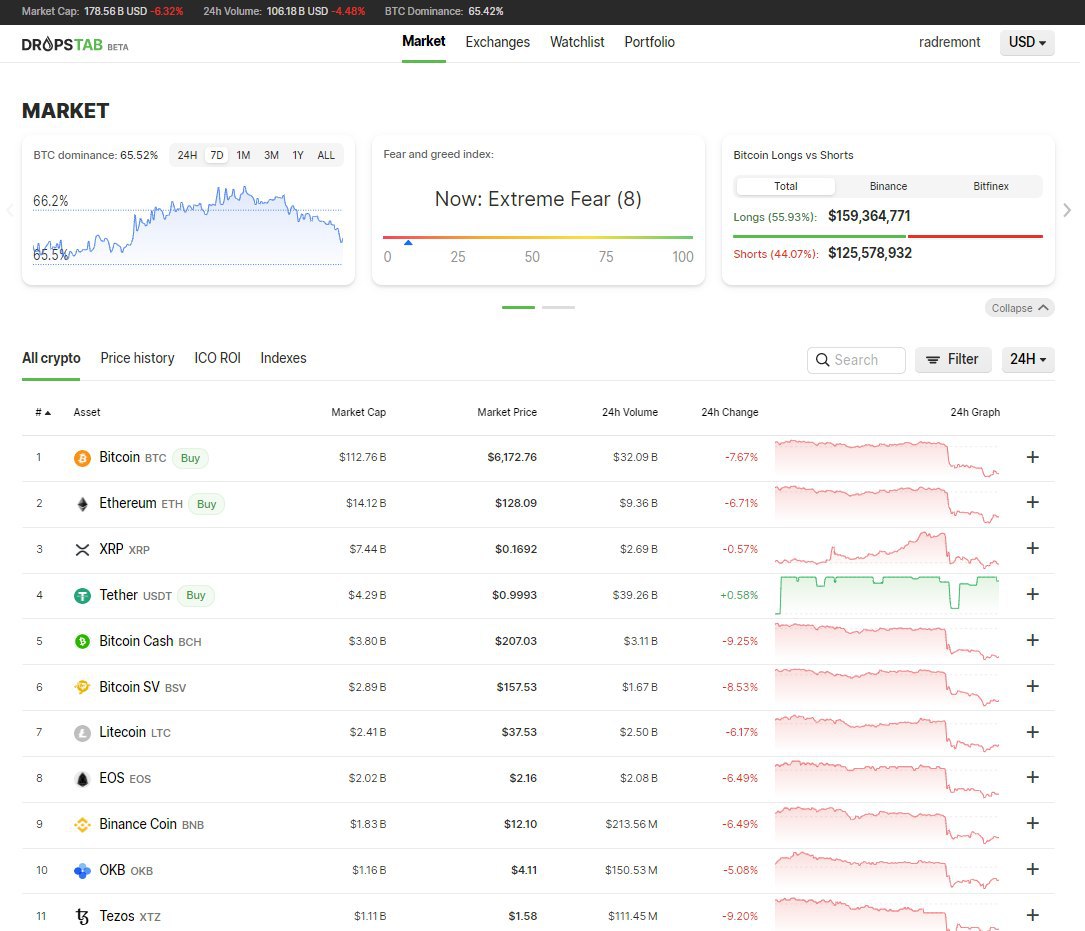Open the USD currency dropdown

click(1027, 42)
